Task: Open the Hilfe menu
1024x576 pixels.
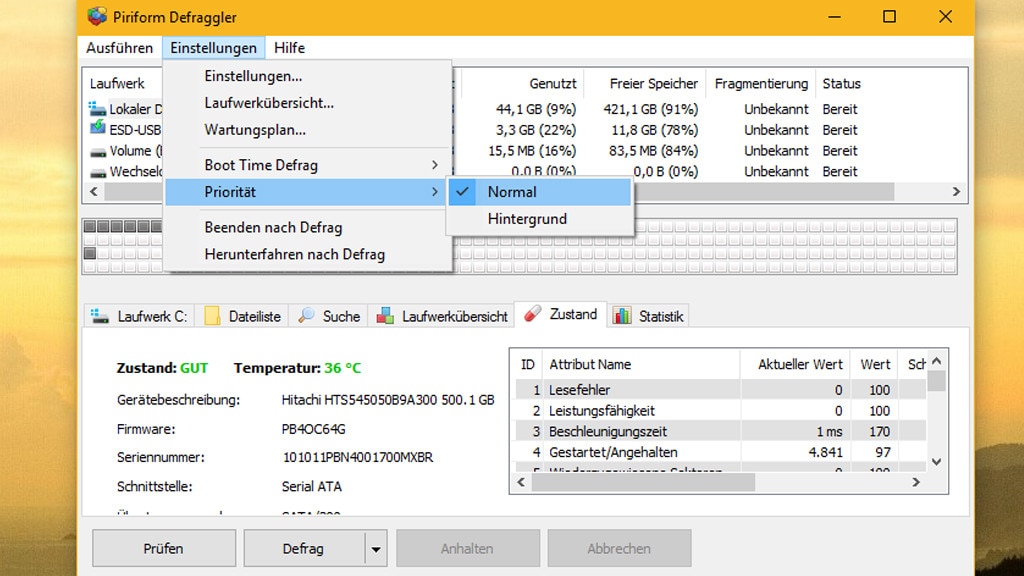Action: coord(289,48)
